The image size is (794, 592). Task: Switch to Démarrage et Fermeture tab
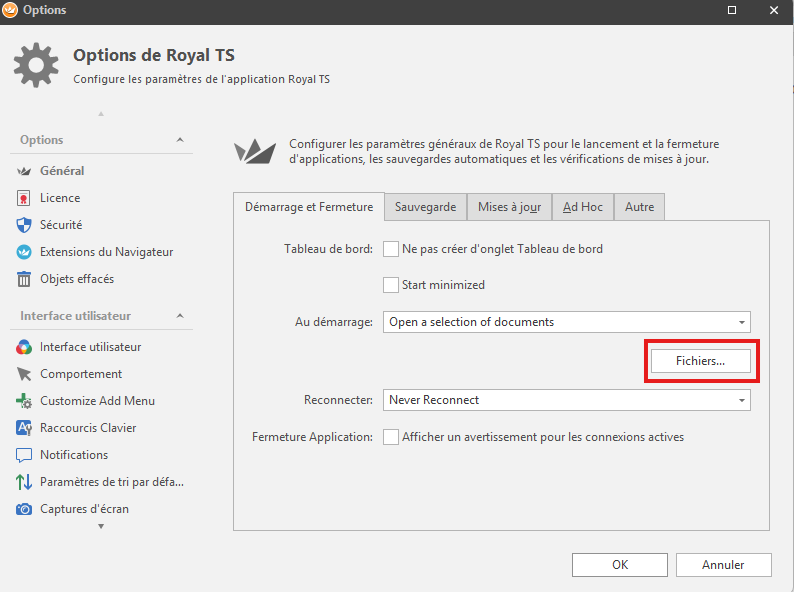309,207
